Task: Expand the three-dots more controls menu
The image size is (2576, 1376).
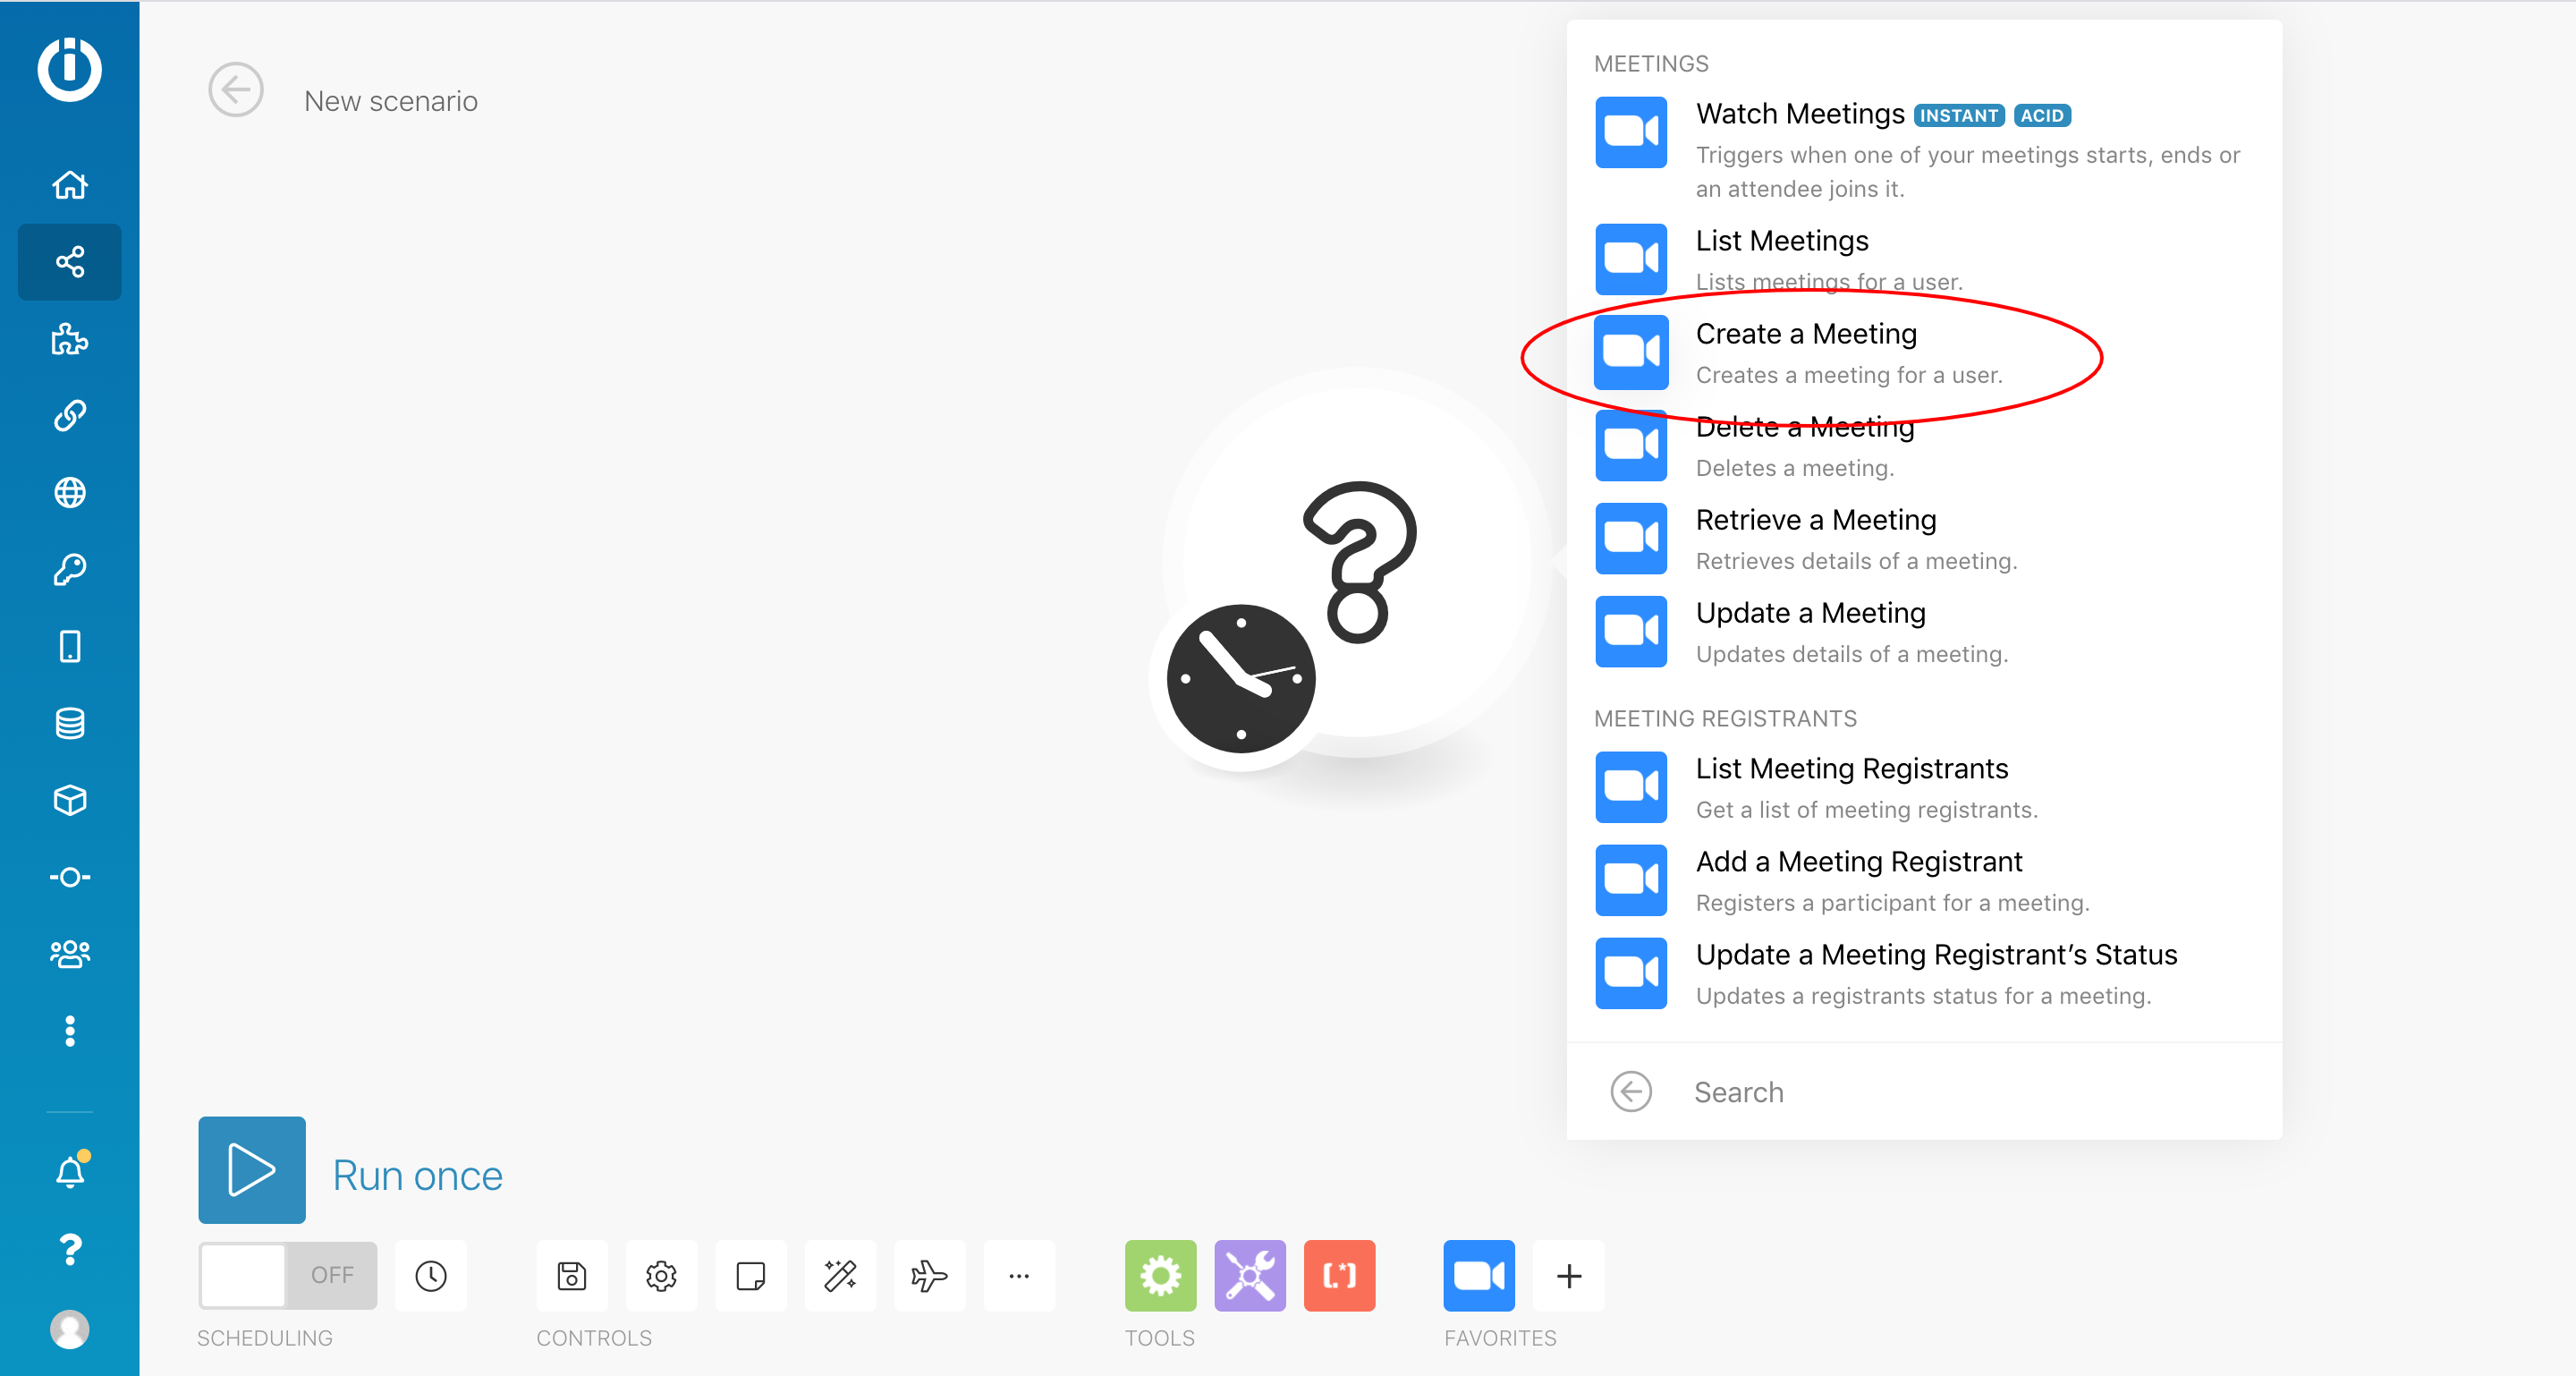Action: [1019, 1275]
